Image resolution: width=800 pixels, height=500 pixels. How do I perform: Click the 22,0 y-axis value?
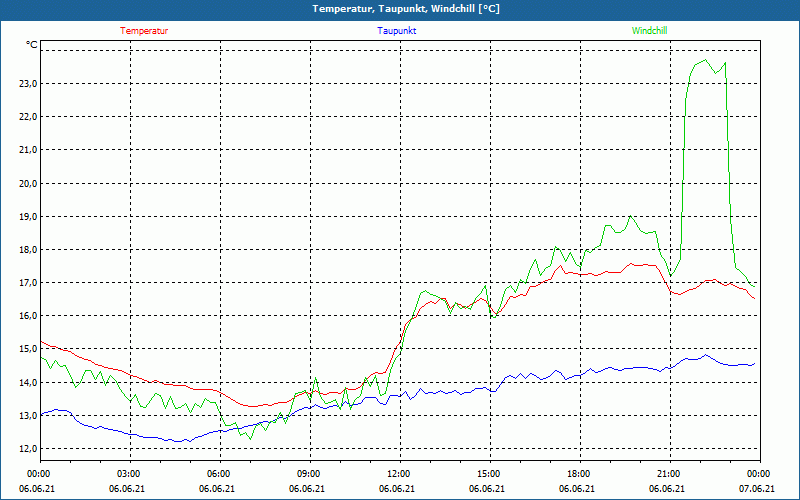coord(28,117)
